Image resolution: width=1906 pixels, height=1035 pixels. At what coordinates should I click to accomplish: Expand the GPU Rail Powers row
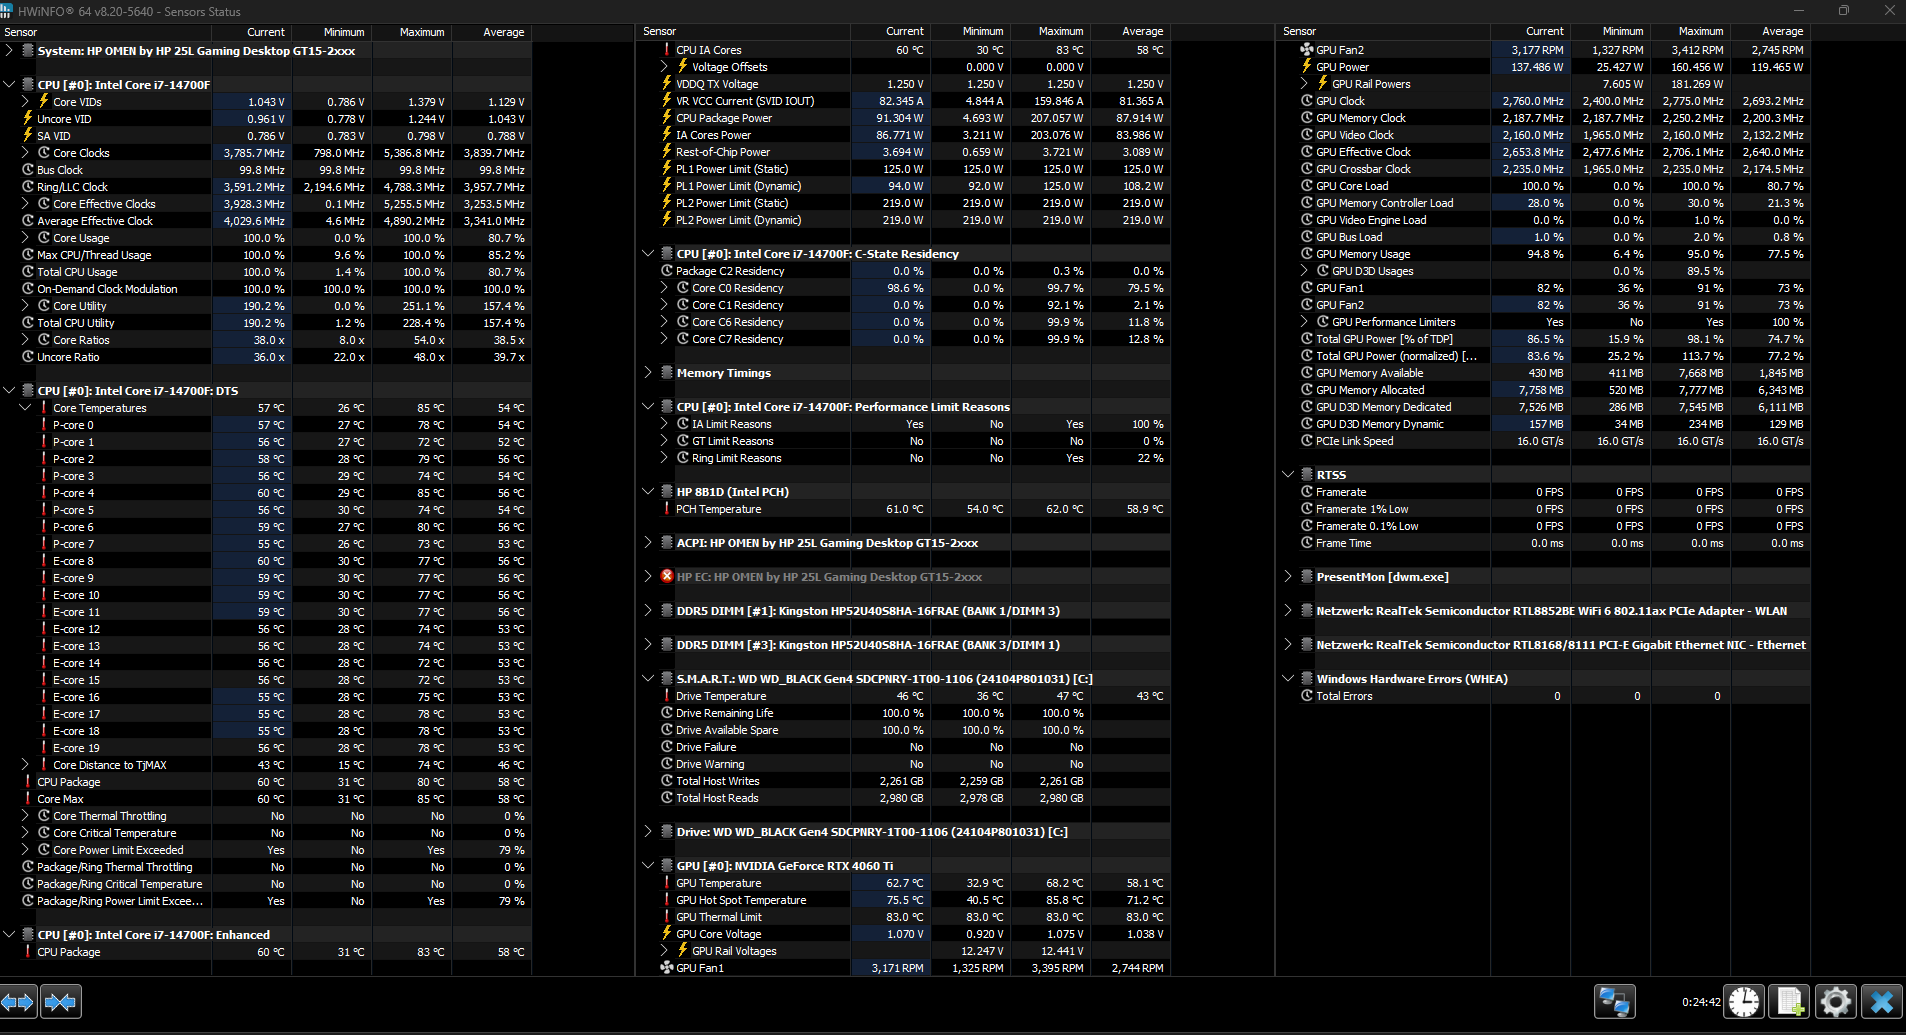pos(1304,84)
